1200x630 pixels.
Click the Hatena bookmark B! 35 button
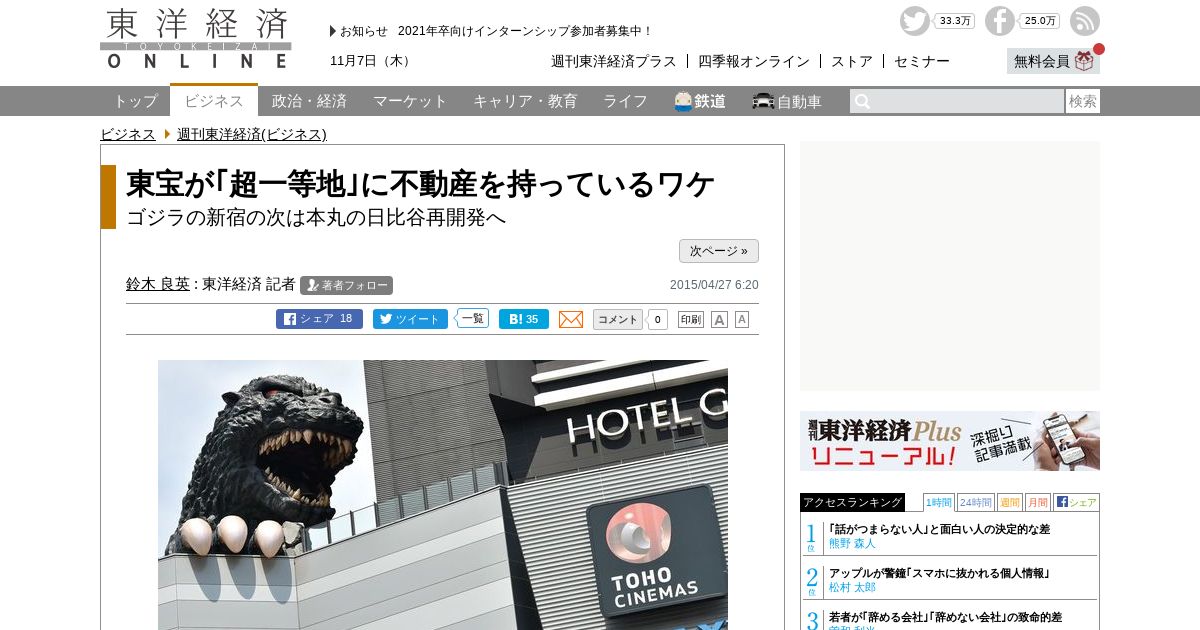(x=523, y=319)
